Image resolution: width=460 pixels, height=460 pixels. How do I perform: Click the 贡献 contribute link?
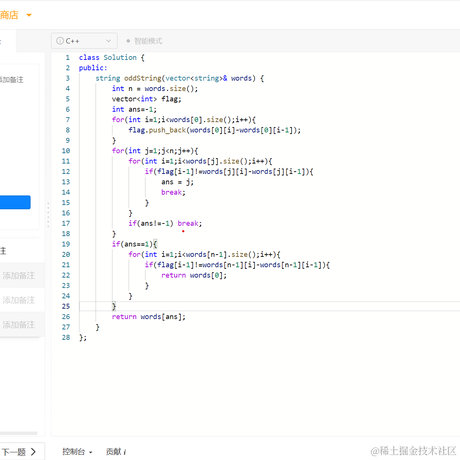tap(116, 452)
